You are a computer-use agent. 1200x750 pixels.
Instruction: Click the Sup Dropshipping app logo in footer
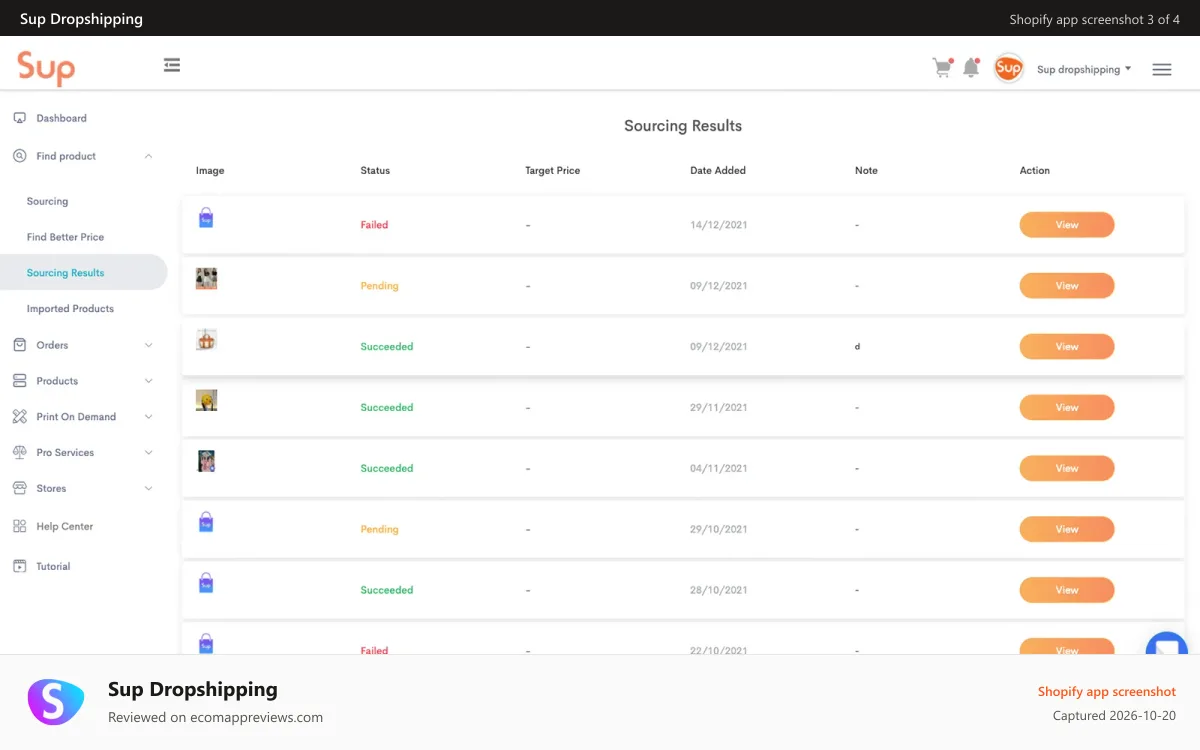[56, 702]
